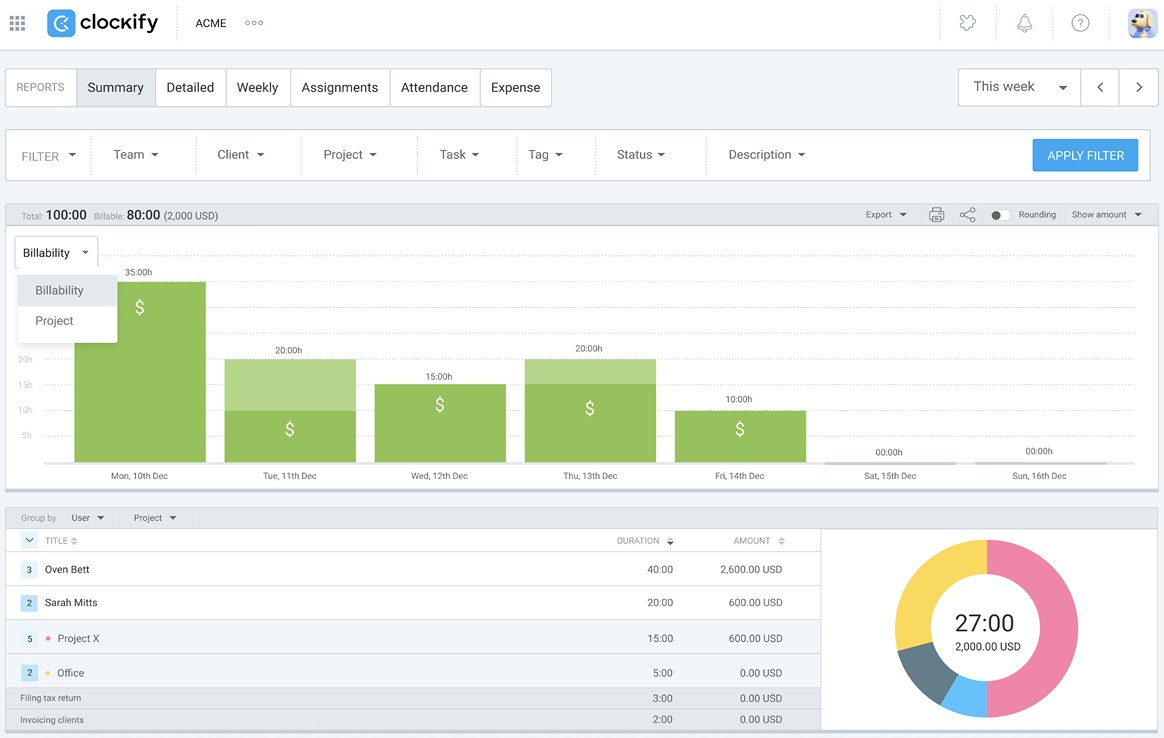Image resolution: width=1164 pixels, height=738 pixels.
Task: Select Project in chart dropdown list
Action: (55, 321)
